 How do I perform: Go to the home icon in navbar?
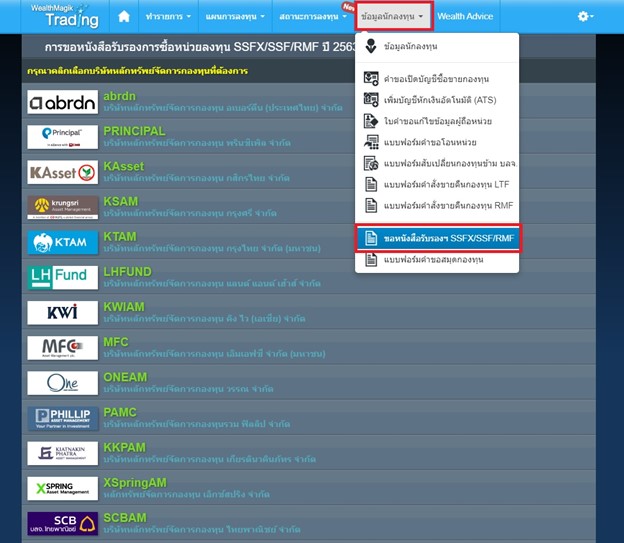pyautogui.click(x=124, y=16)
